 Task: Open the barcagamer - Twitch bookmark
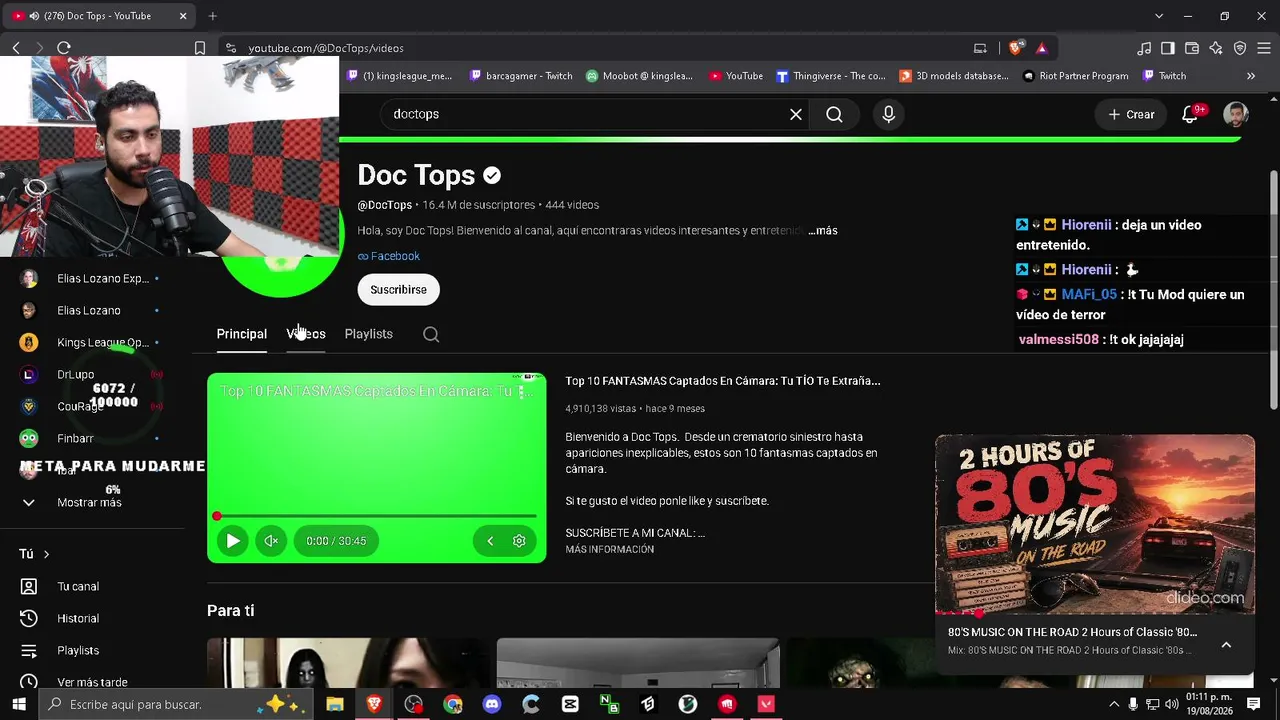tap(521, 76)
